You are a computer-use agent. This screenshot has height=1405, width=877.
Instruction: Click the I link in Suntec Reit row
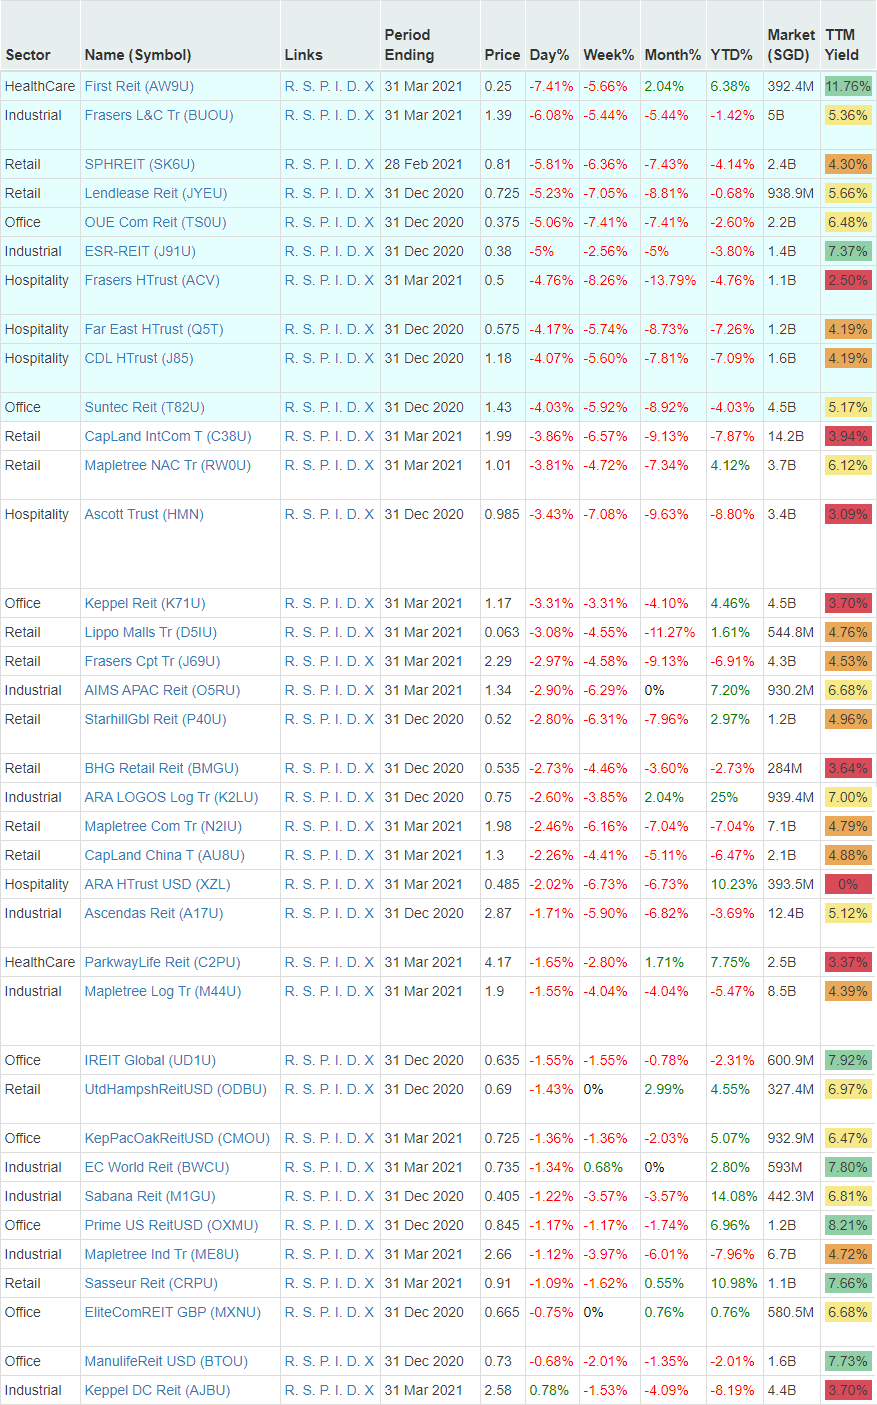tap(338, 407)
